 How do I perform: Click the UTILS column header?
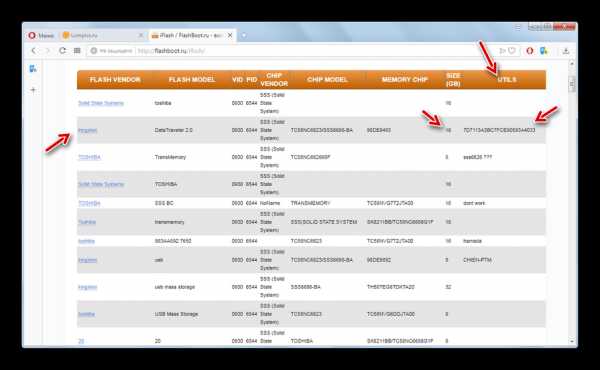507,80
